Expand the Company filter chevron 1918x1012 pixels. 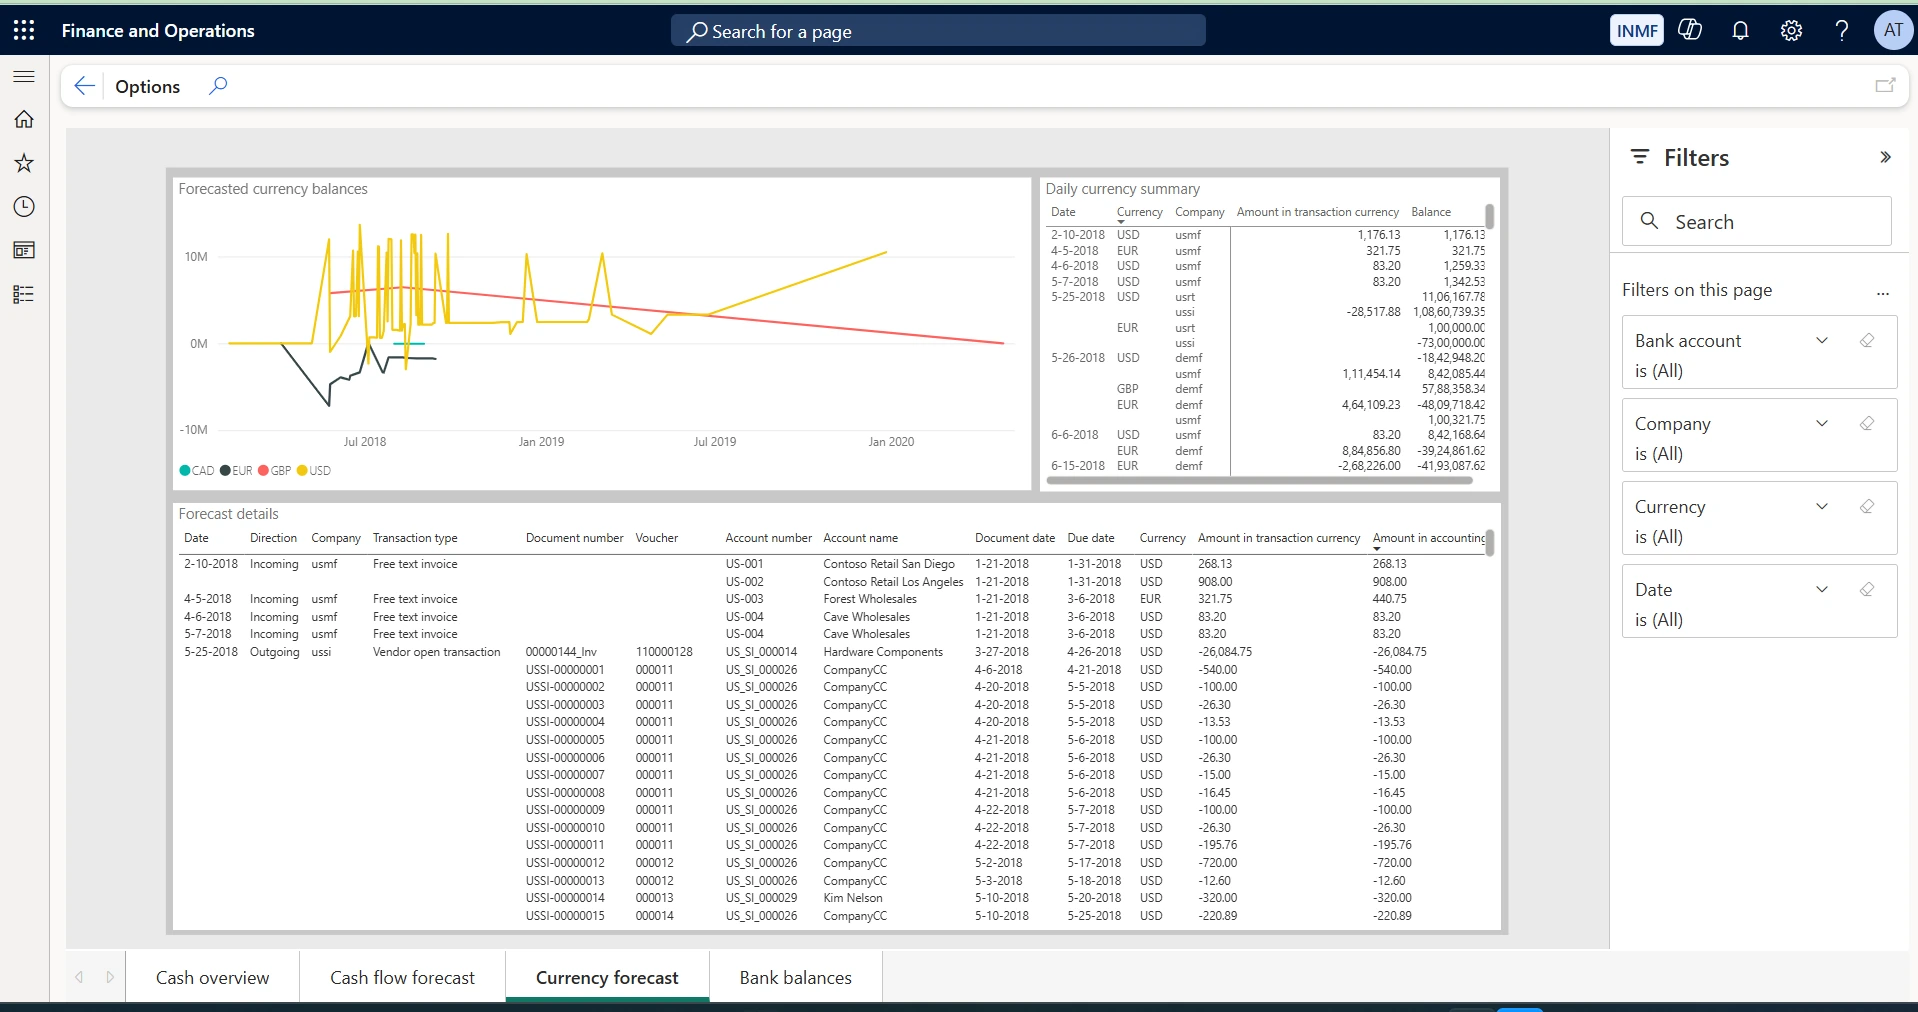pos(1822,424)
